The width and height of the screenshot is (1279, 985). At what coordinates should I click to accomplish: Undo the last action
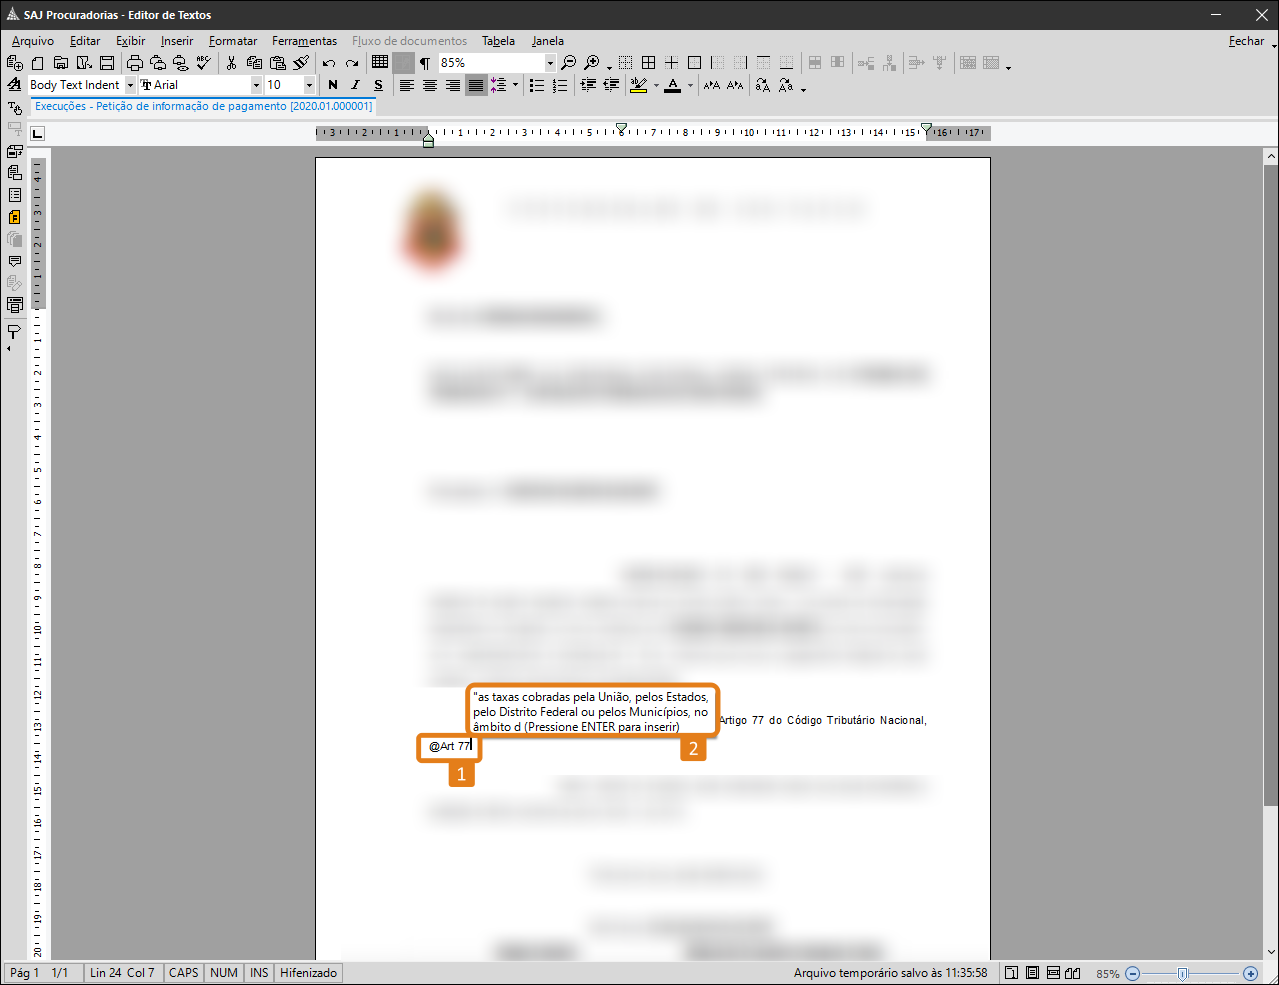[328, 63]
